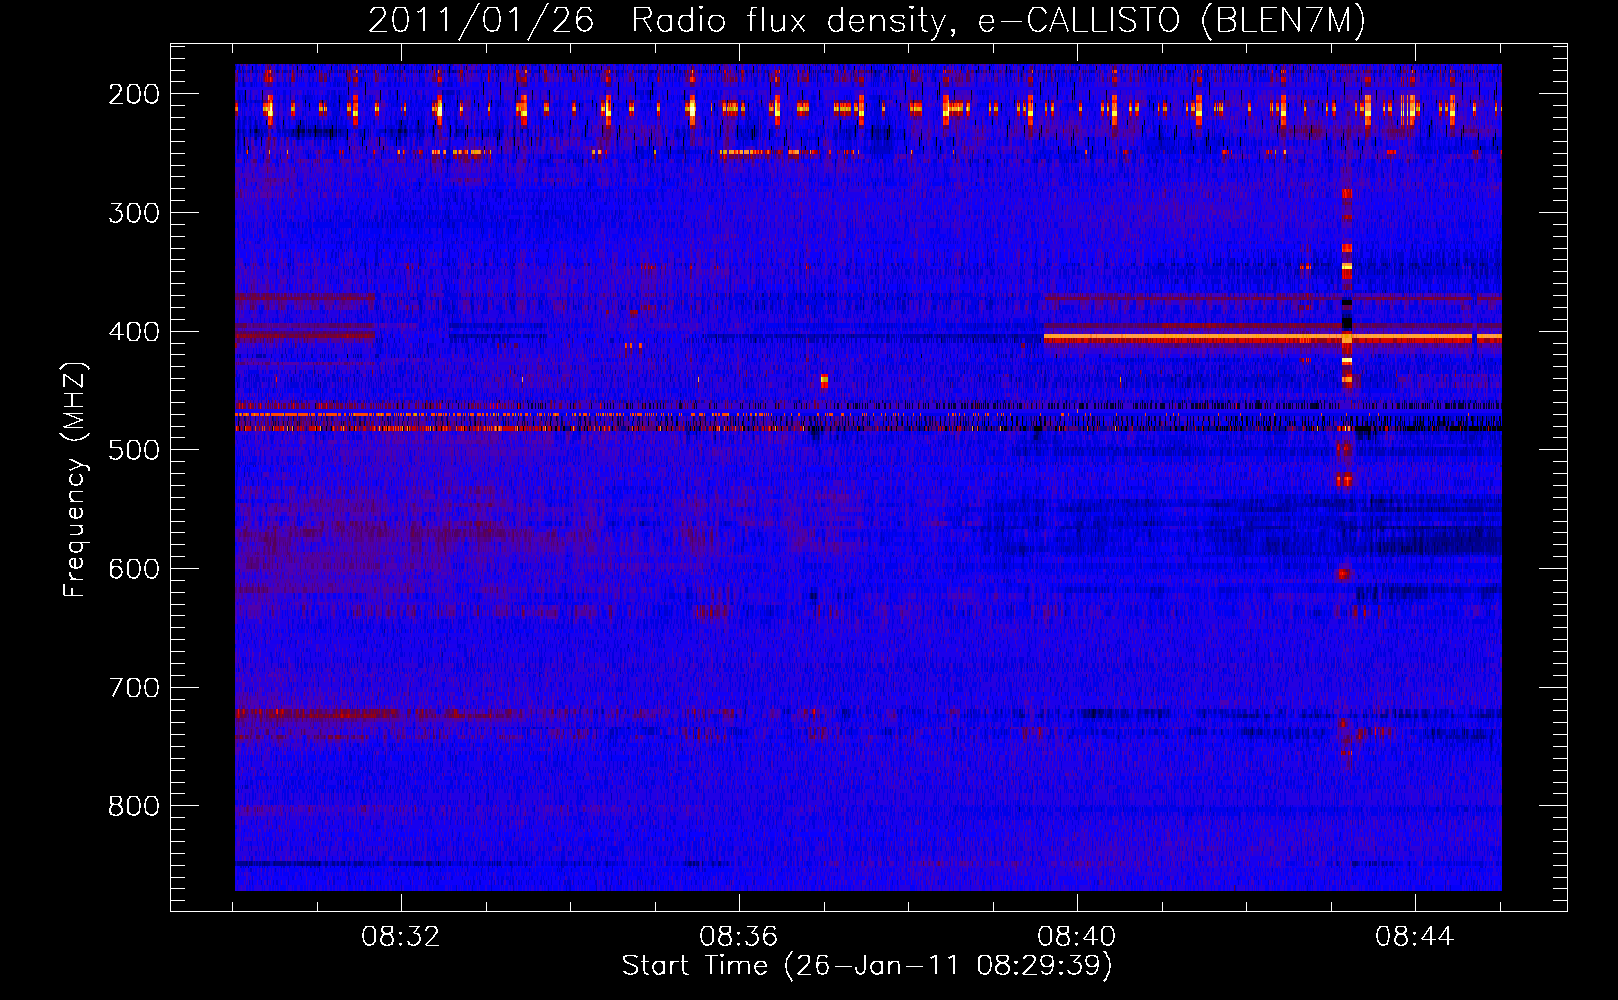Click the 700 frequency tick label
This screenshot has width=1618, height=1000.
coord(134,688)
